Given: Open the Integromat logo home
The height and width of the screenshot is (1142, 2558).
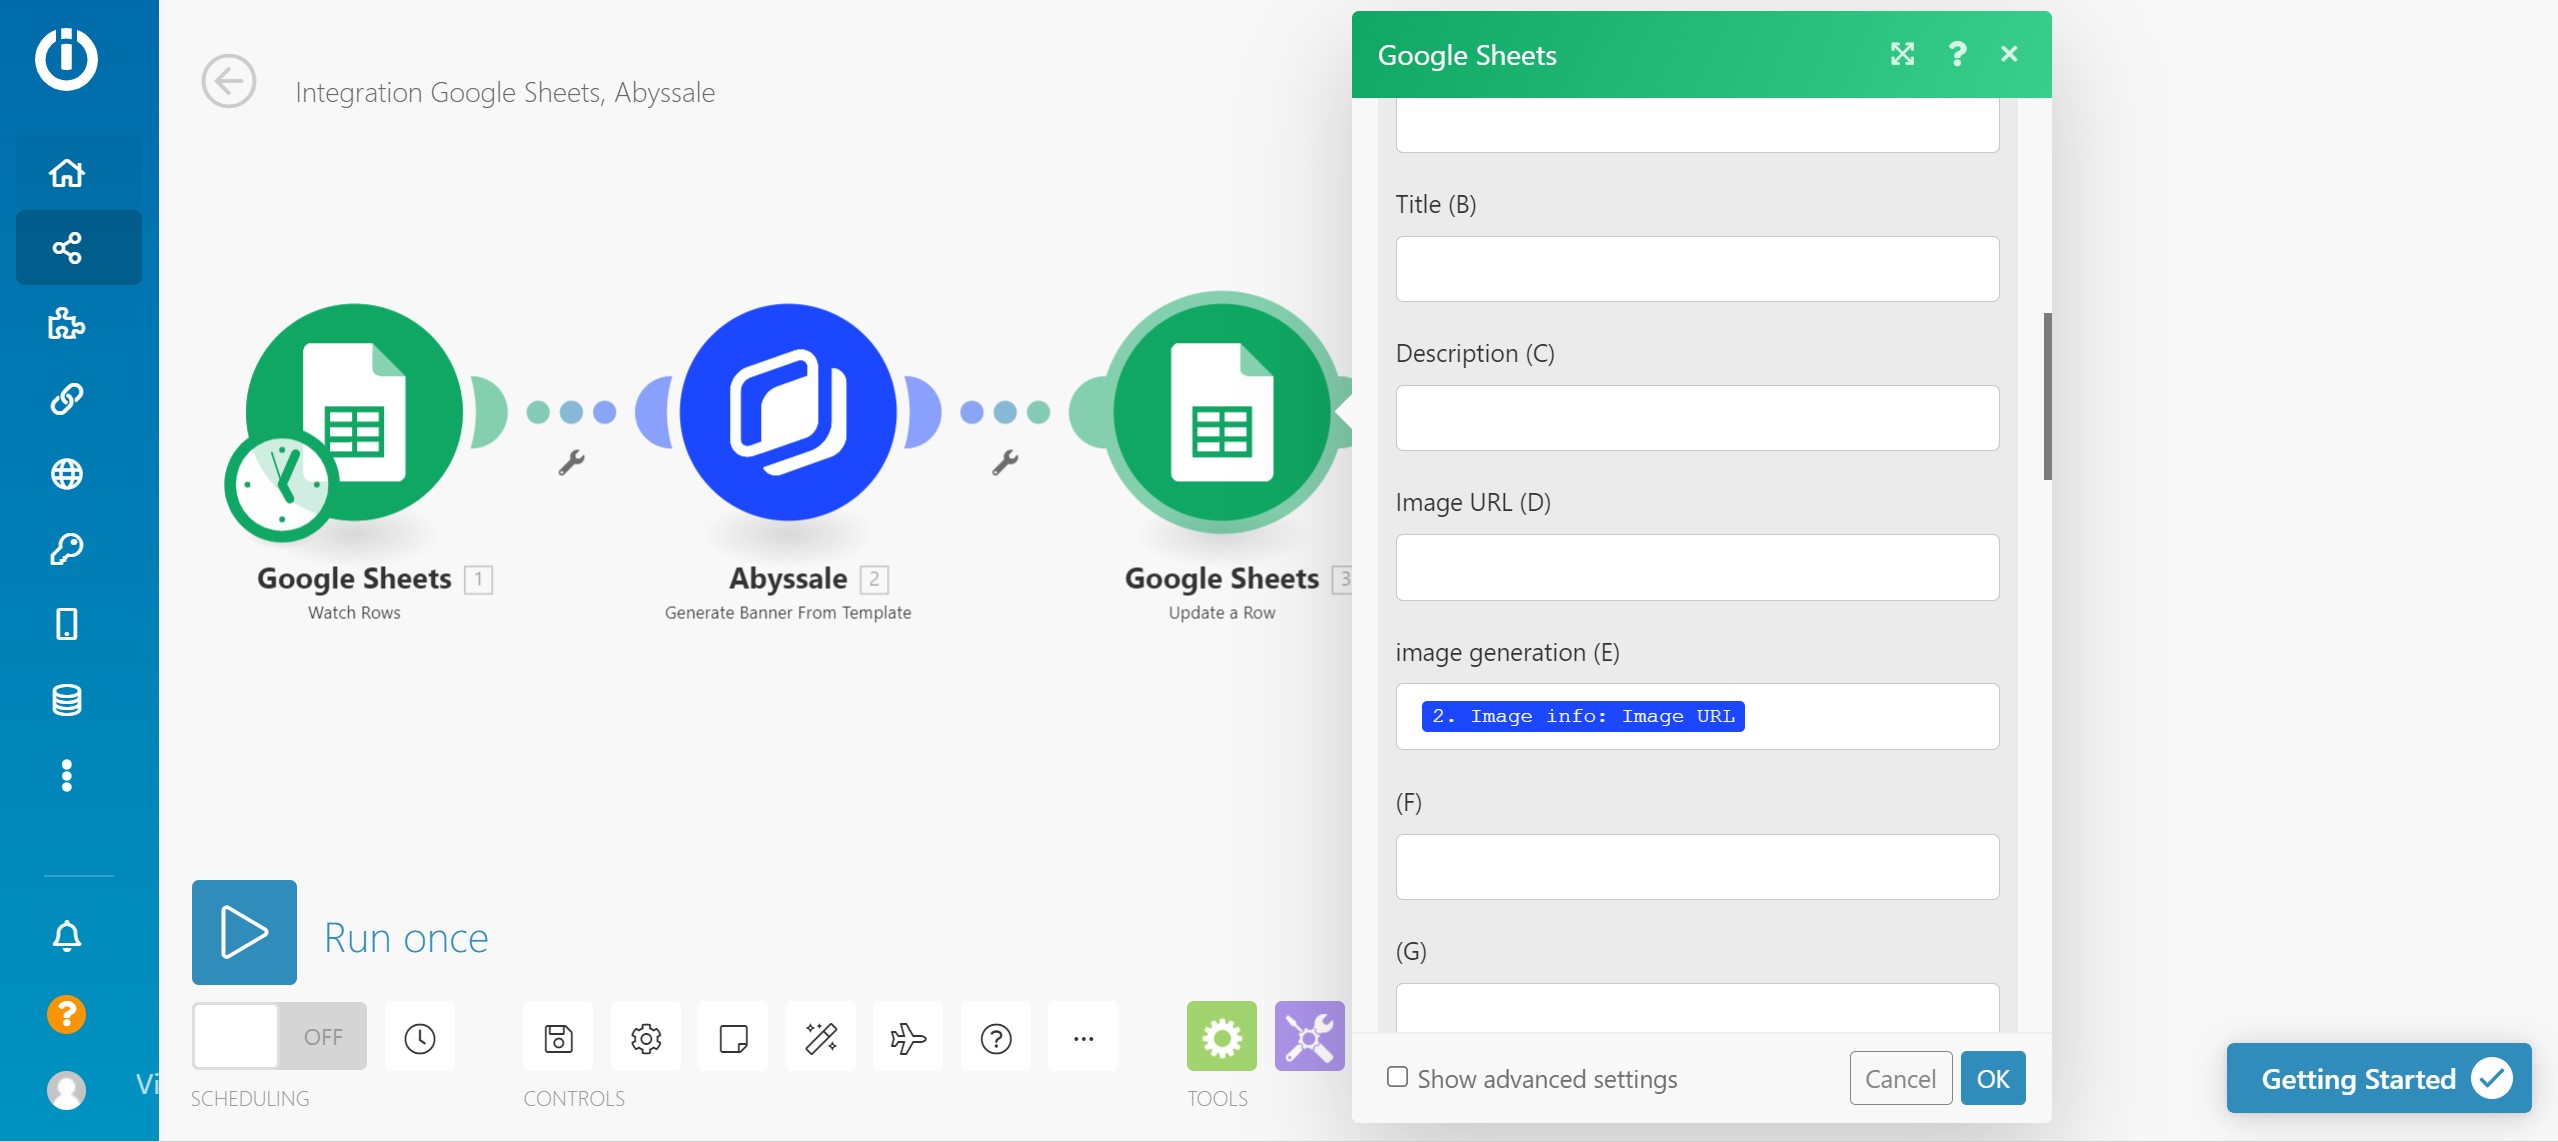Looking at the screenshot, I should (66, 59).
